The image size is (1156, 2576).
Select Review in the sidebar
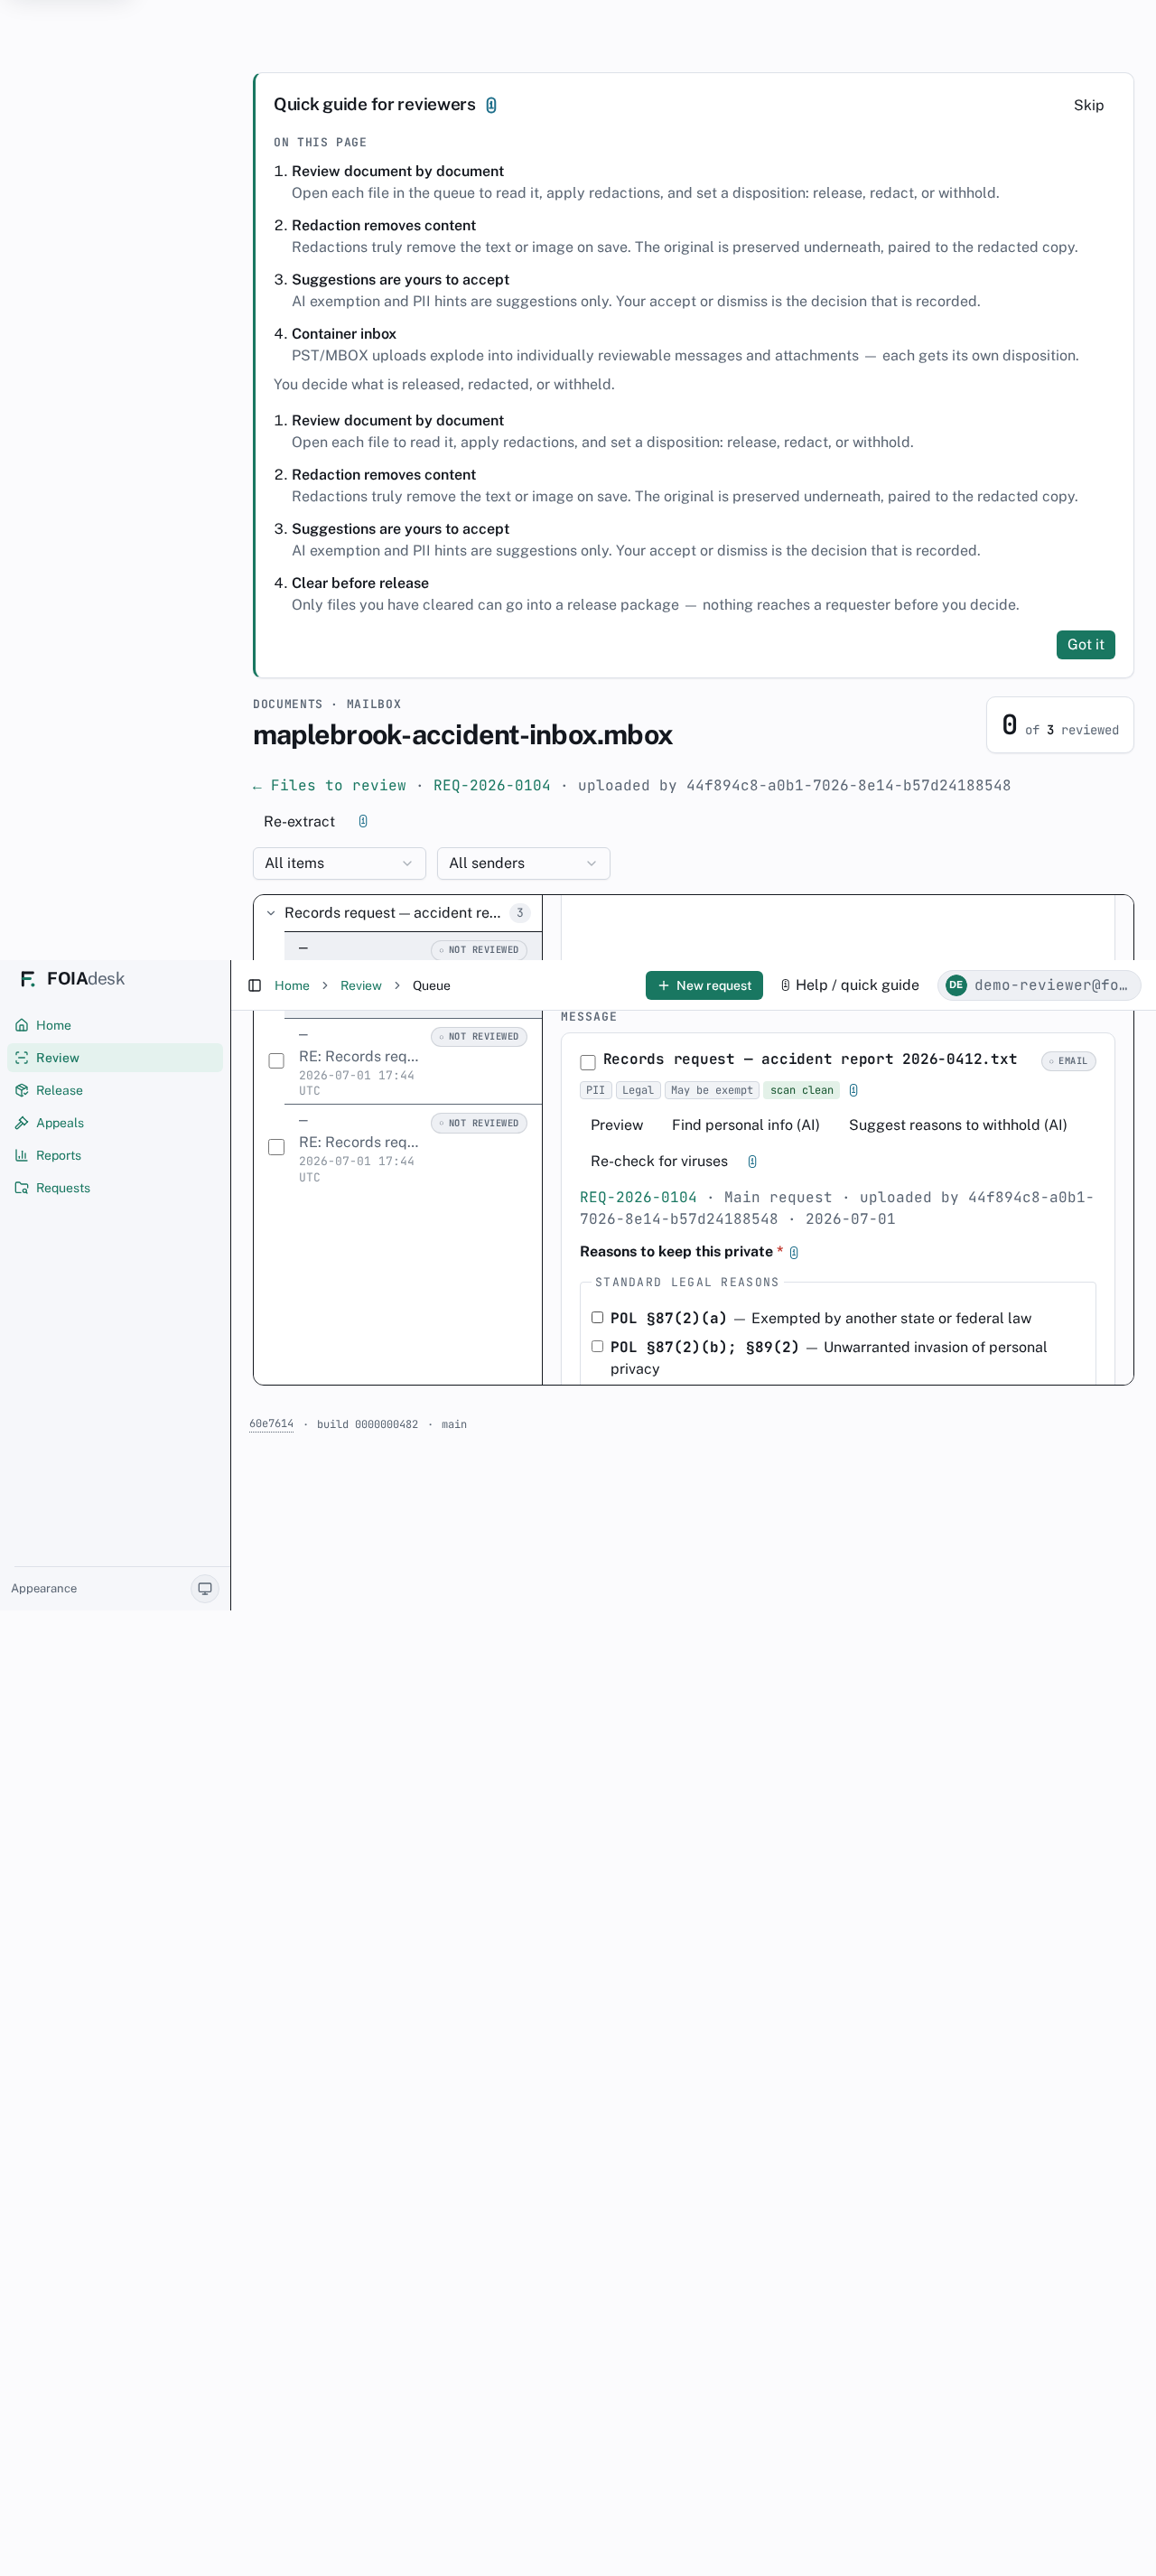tap(115, 1058)
